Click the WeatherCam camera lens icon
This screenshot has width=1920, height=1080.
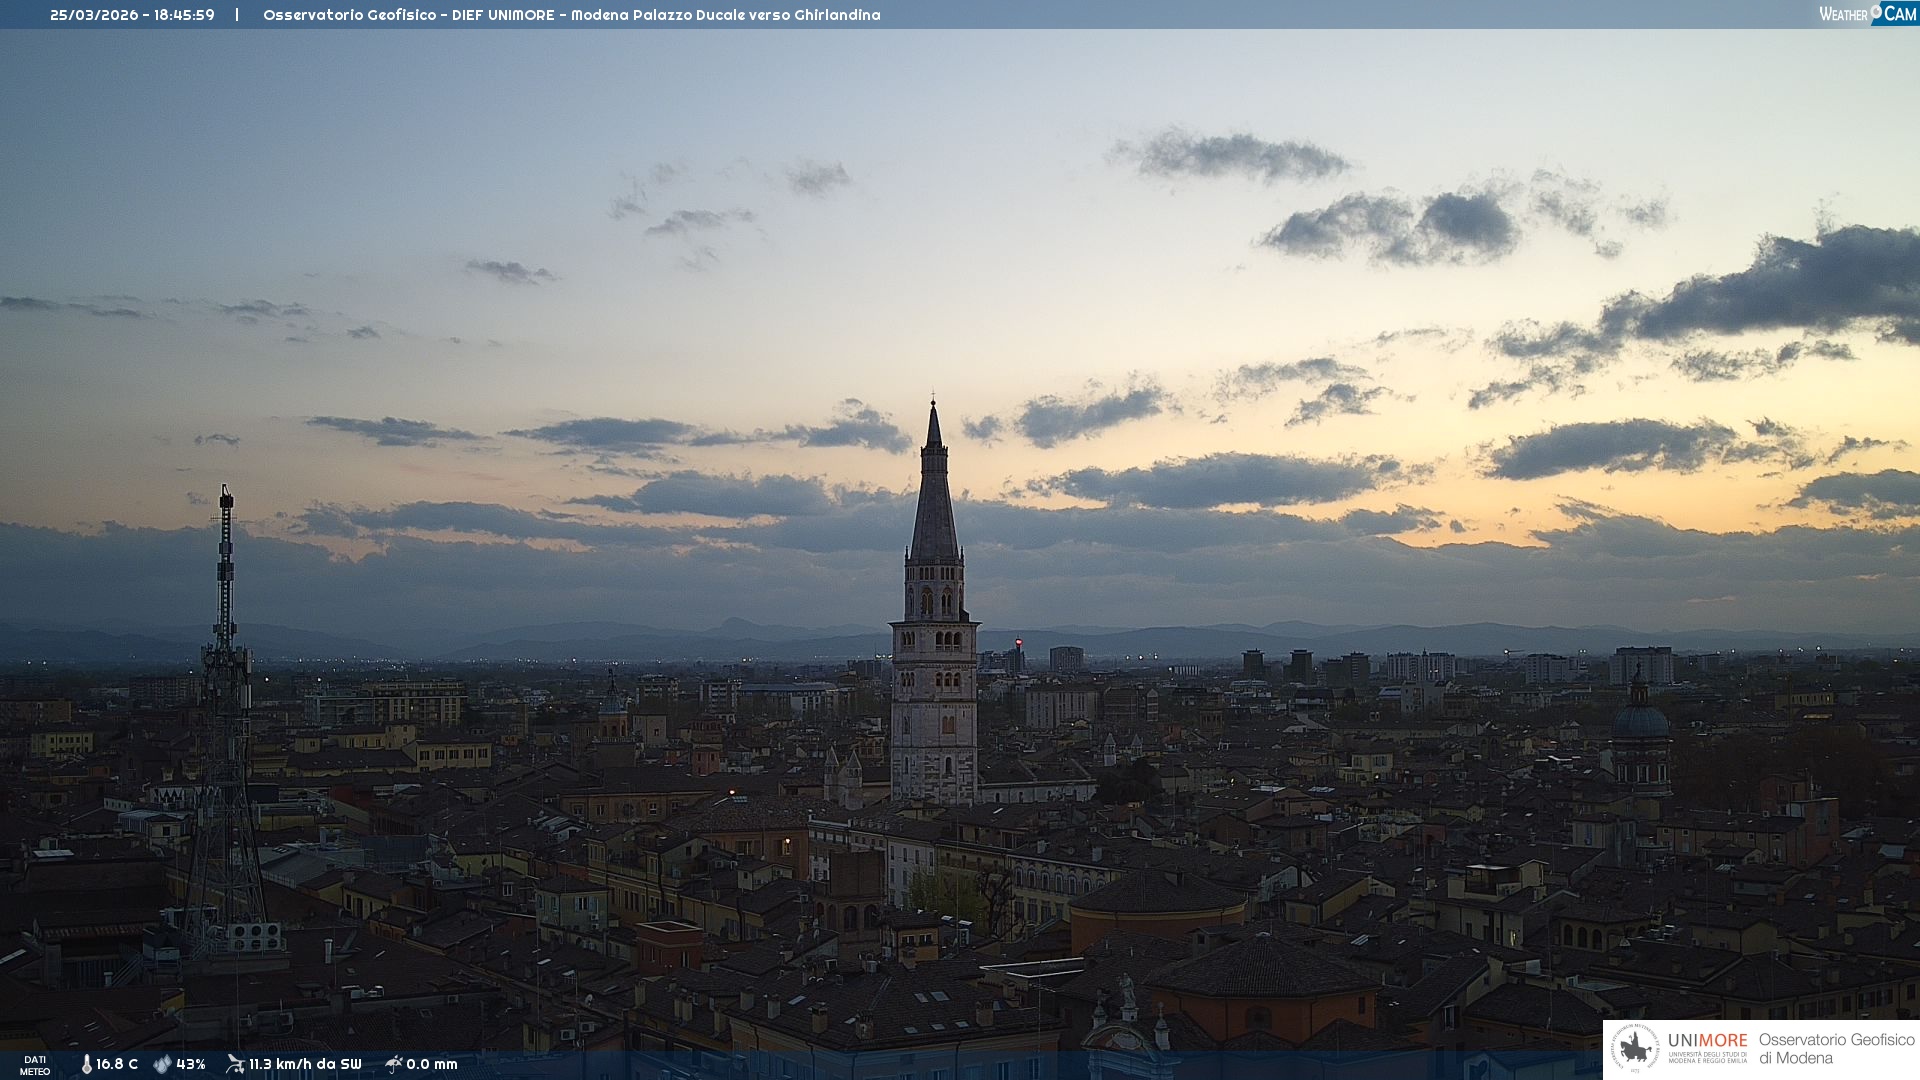pos(1876,11)
